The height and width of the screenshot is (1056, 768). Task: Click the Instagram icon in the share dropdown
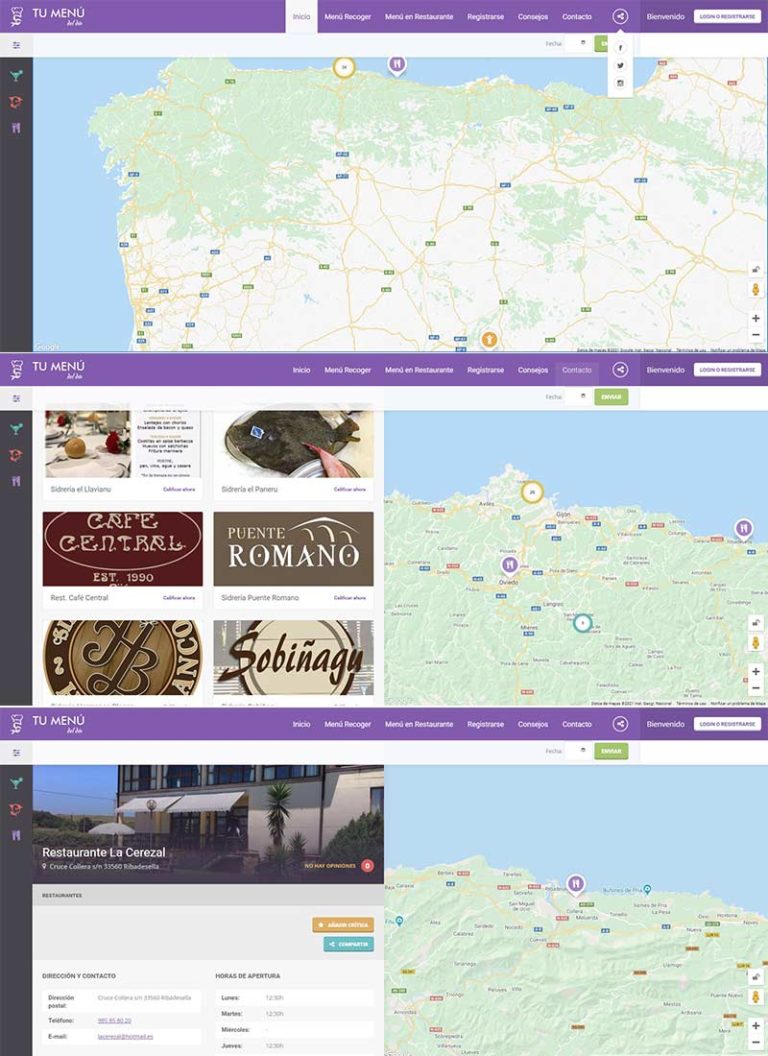620,84
